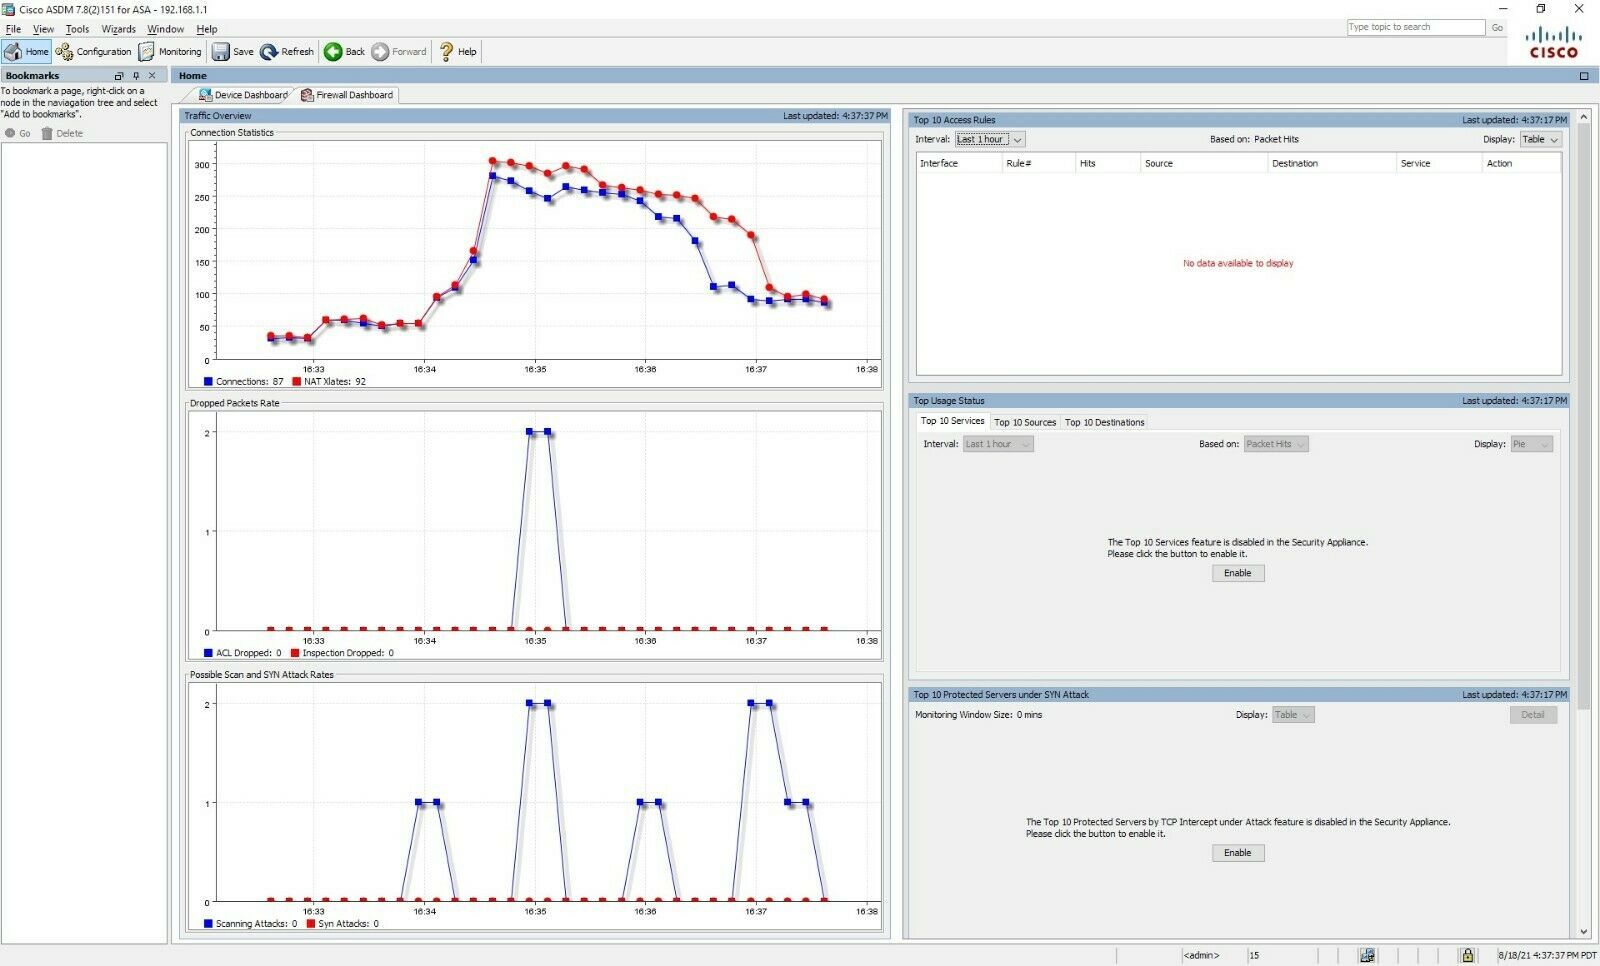Viewport: 1600px width, 966px height.
Task: Open the Pie display dropdown
Action: point(1531,444)
